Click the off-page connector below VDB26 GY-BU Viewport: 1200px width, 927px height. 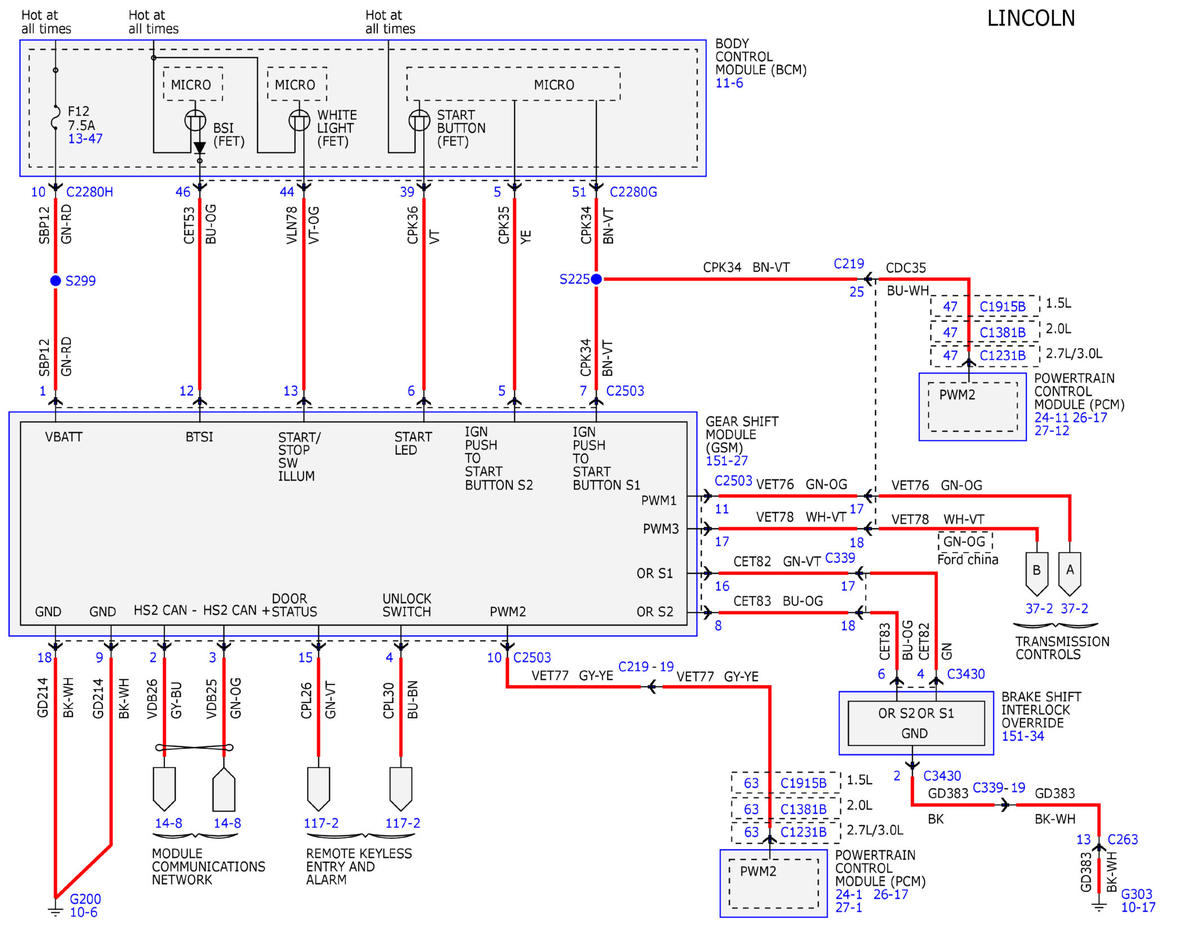point(164,787)
